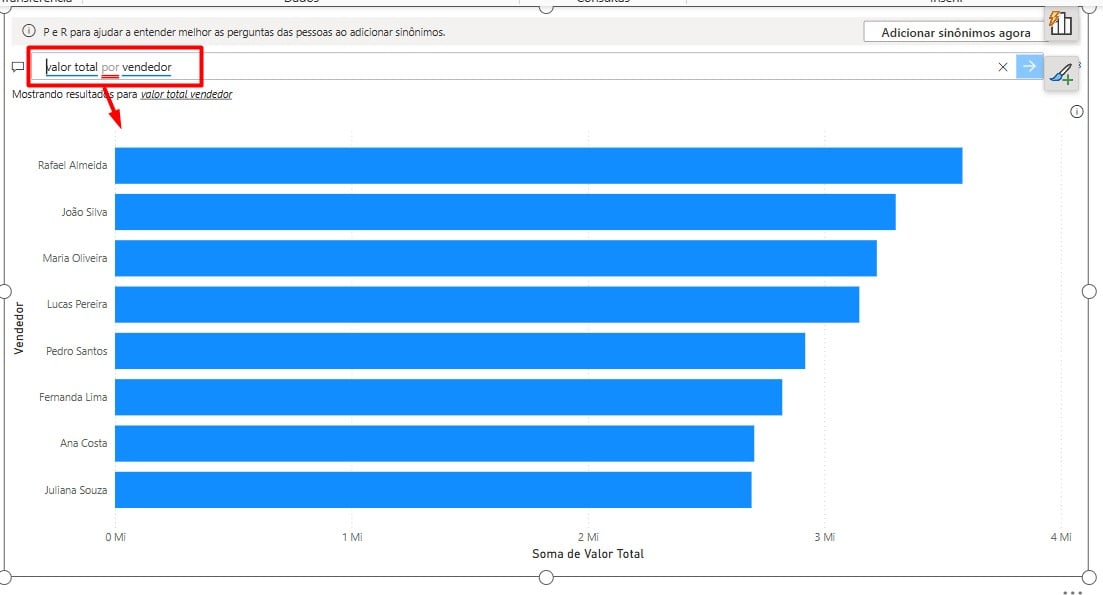Click the 'Soma de Valor Total' axis title
This screenshot has height=595, width=1103.
pyautogui.click(x=588, y=554)
